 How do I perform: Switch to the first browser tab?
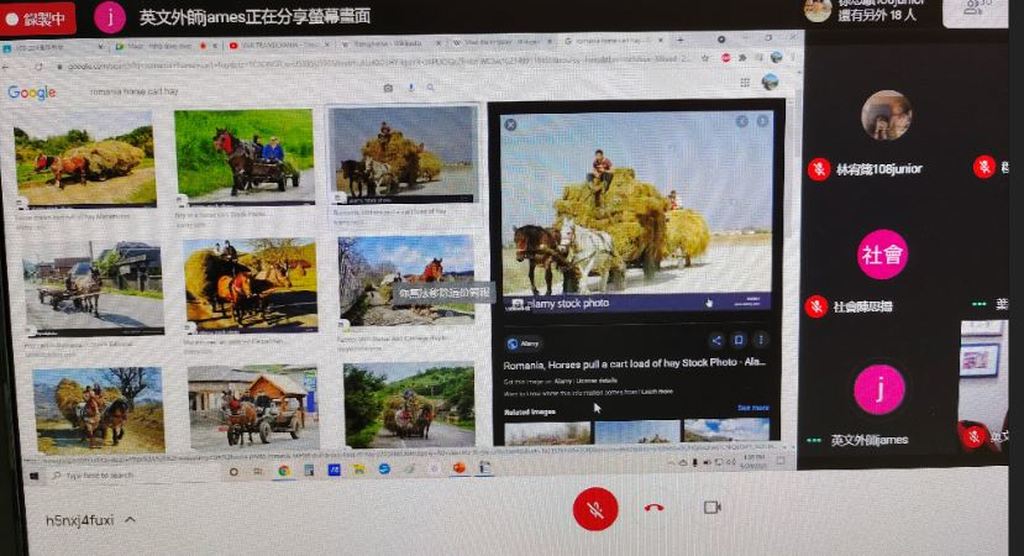click(x=52, y=47)
